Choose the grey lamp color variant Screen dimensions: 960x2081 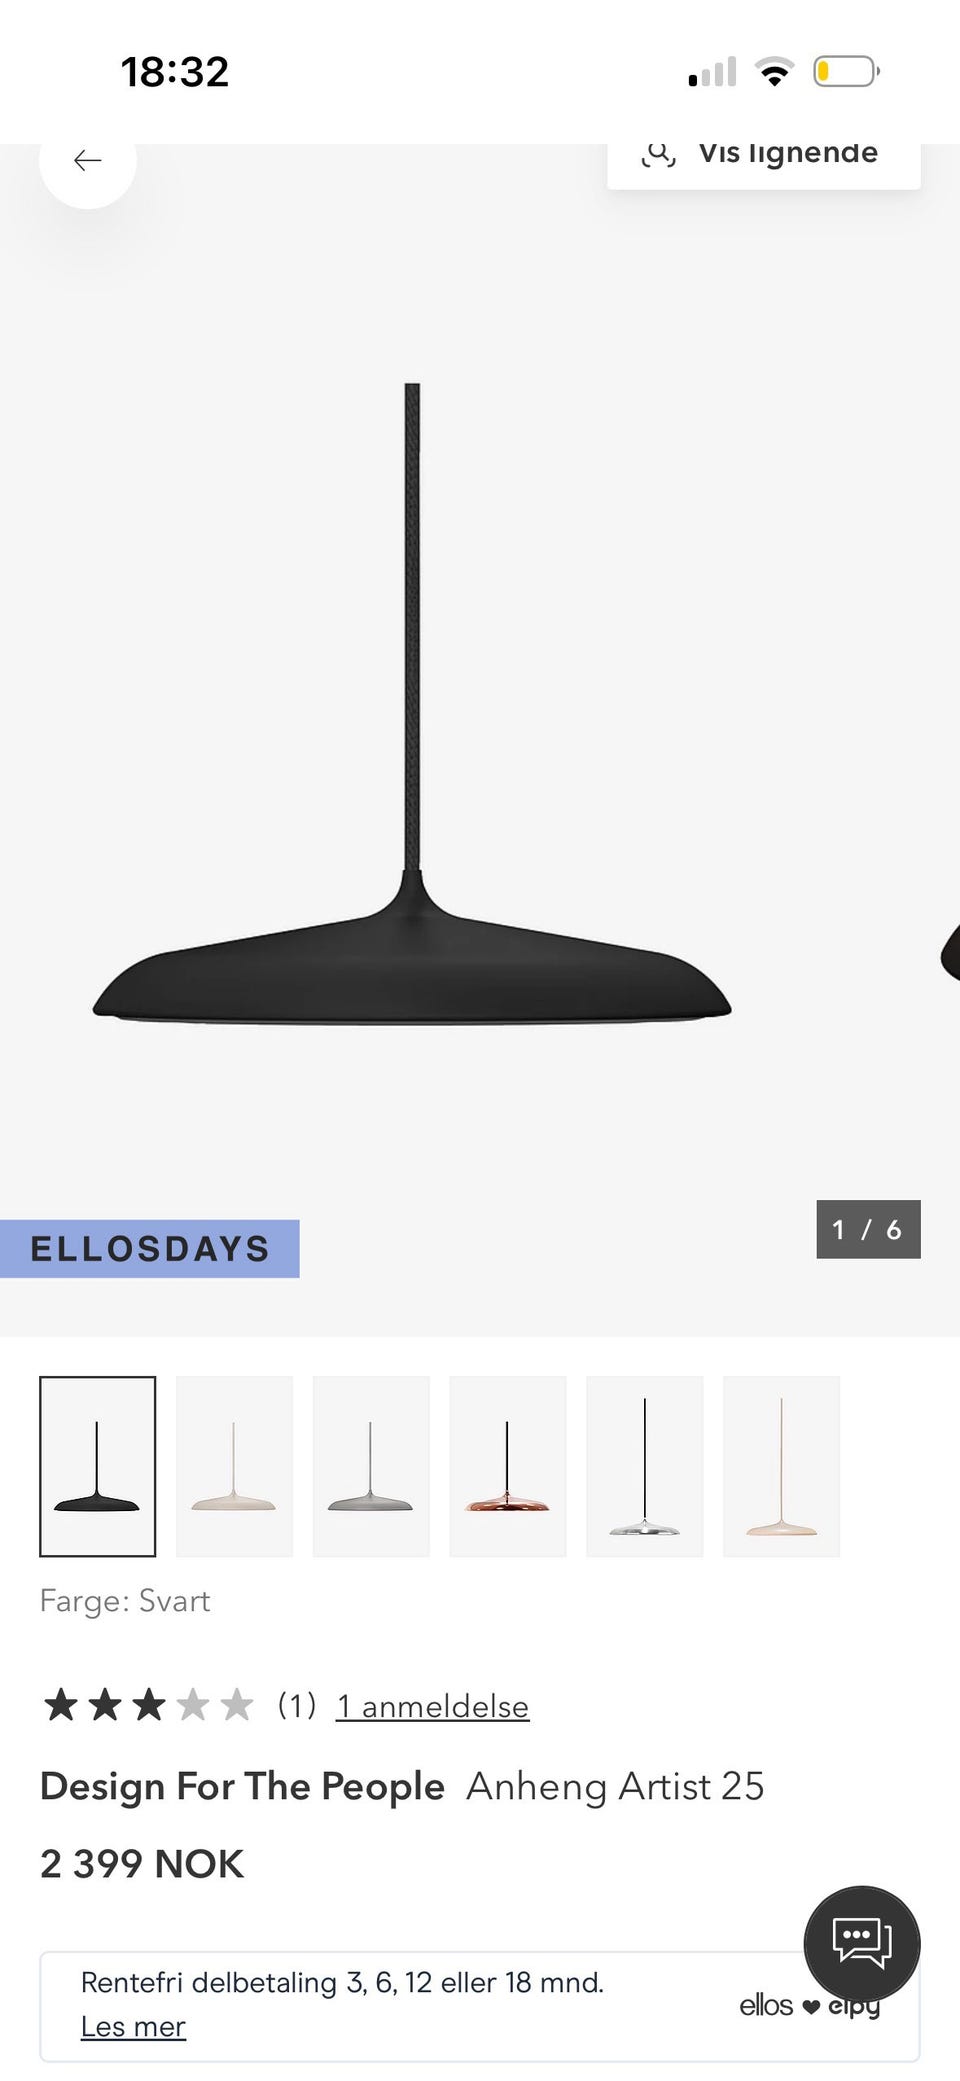(x=371, y=1466)
